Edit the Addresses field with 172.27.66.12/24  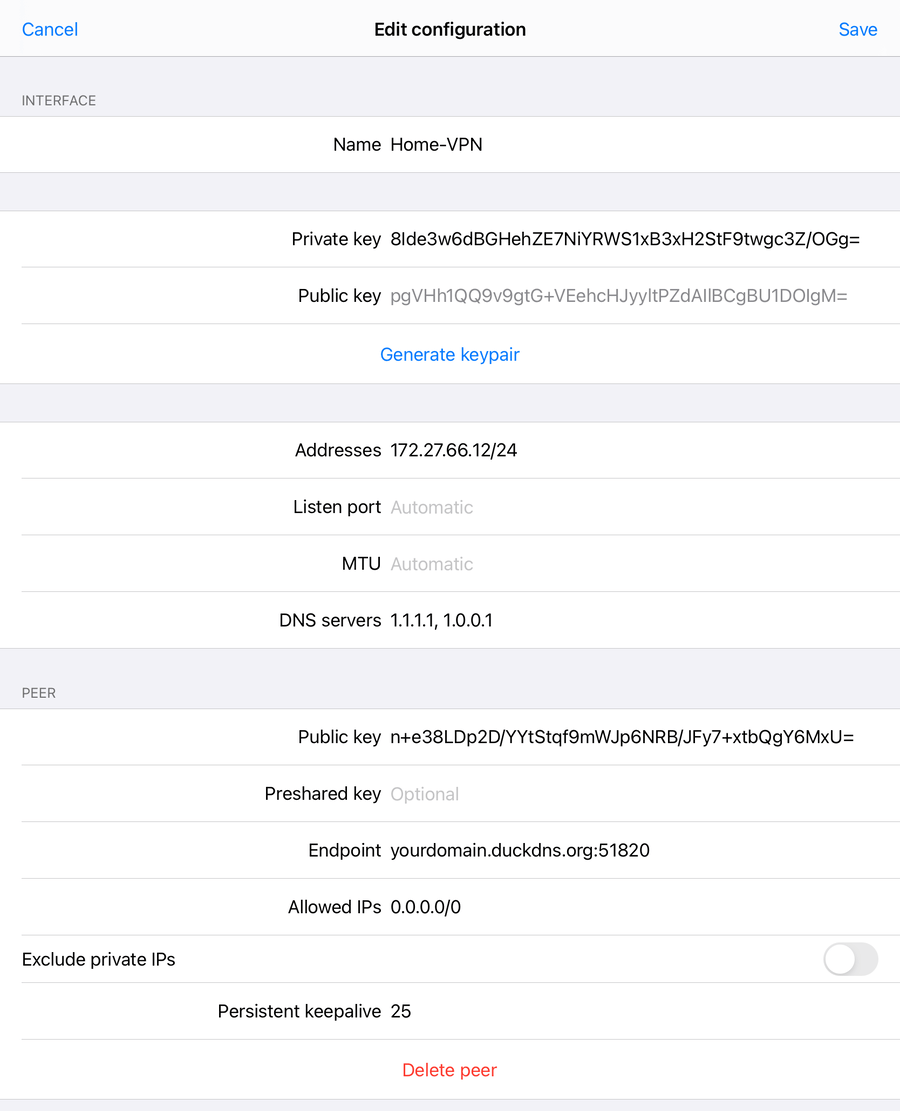[453, 450]
